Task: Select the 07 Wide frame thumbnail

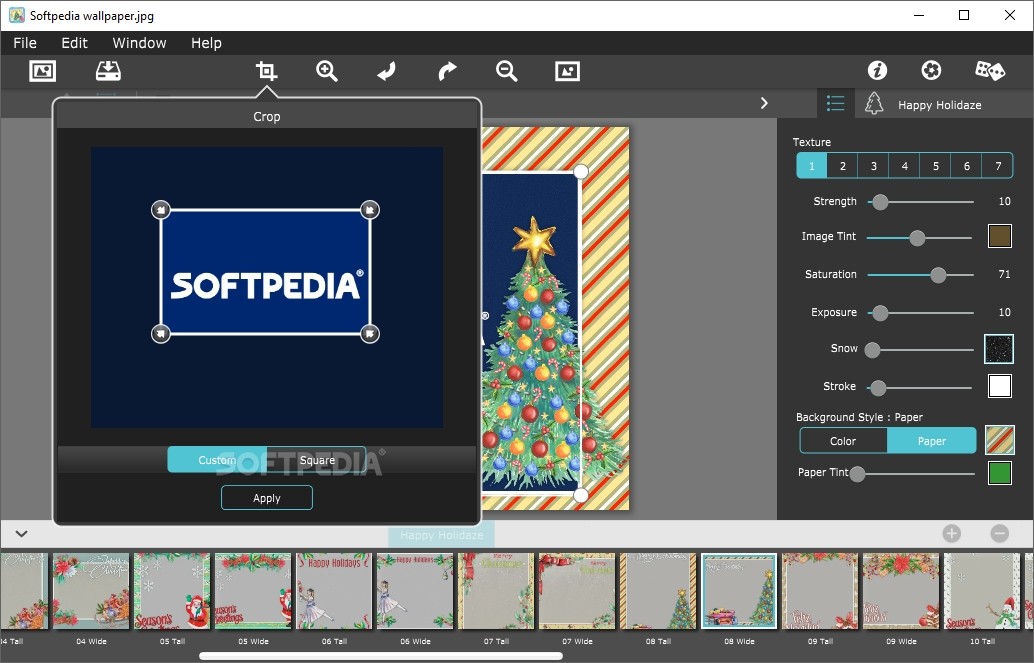Action: point(577,591)
